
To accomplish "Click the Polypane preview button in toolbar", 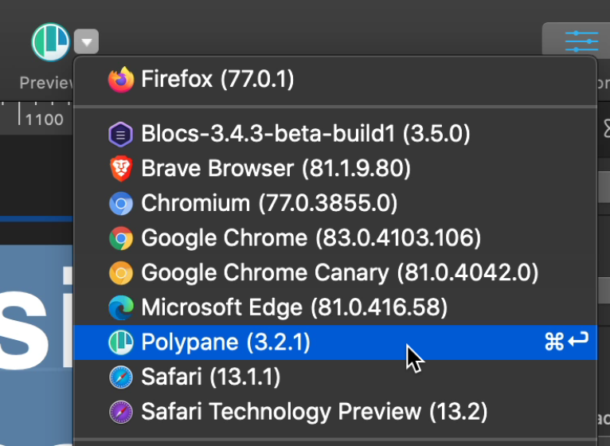I will click(x=51, y=42).
